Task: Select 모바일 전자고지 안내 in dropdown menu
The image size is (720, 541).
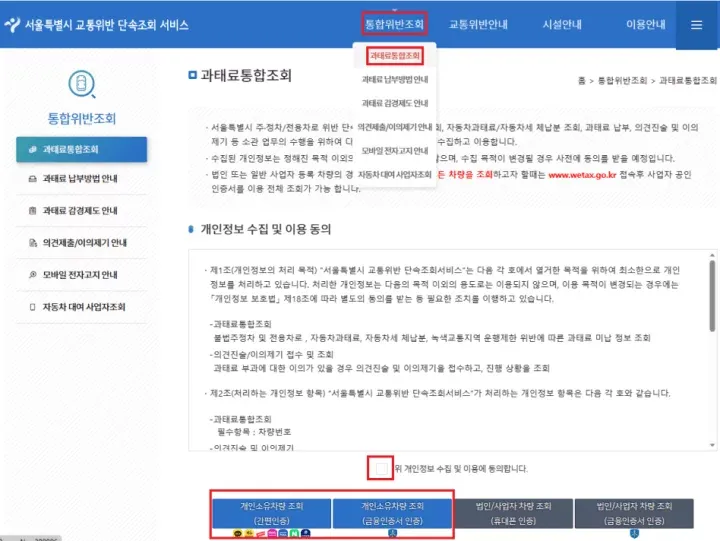Action: click(395, 151)
